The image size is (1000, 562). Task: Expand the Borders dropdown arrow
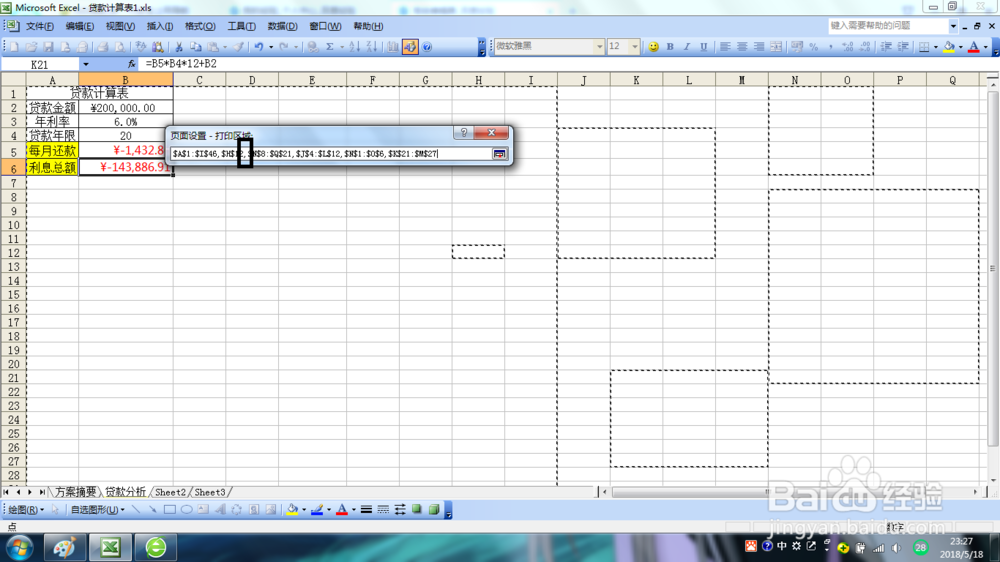pos(936,47)
